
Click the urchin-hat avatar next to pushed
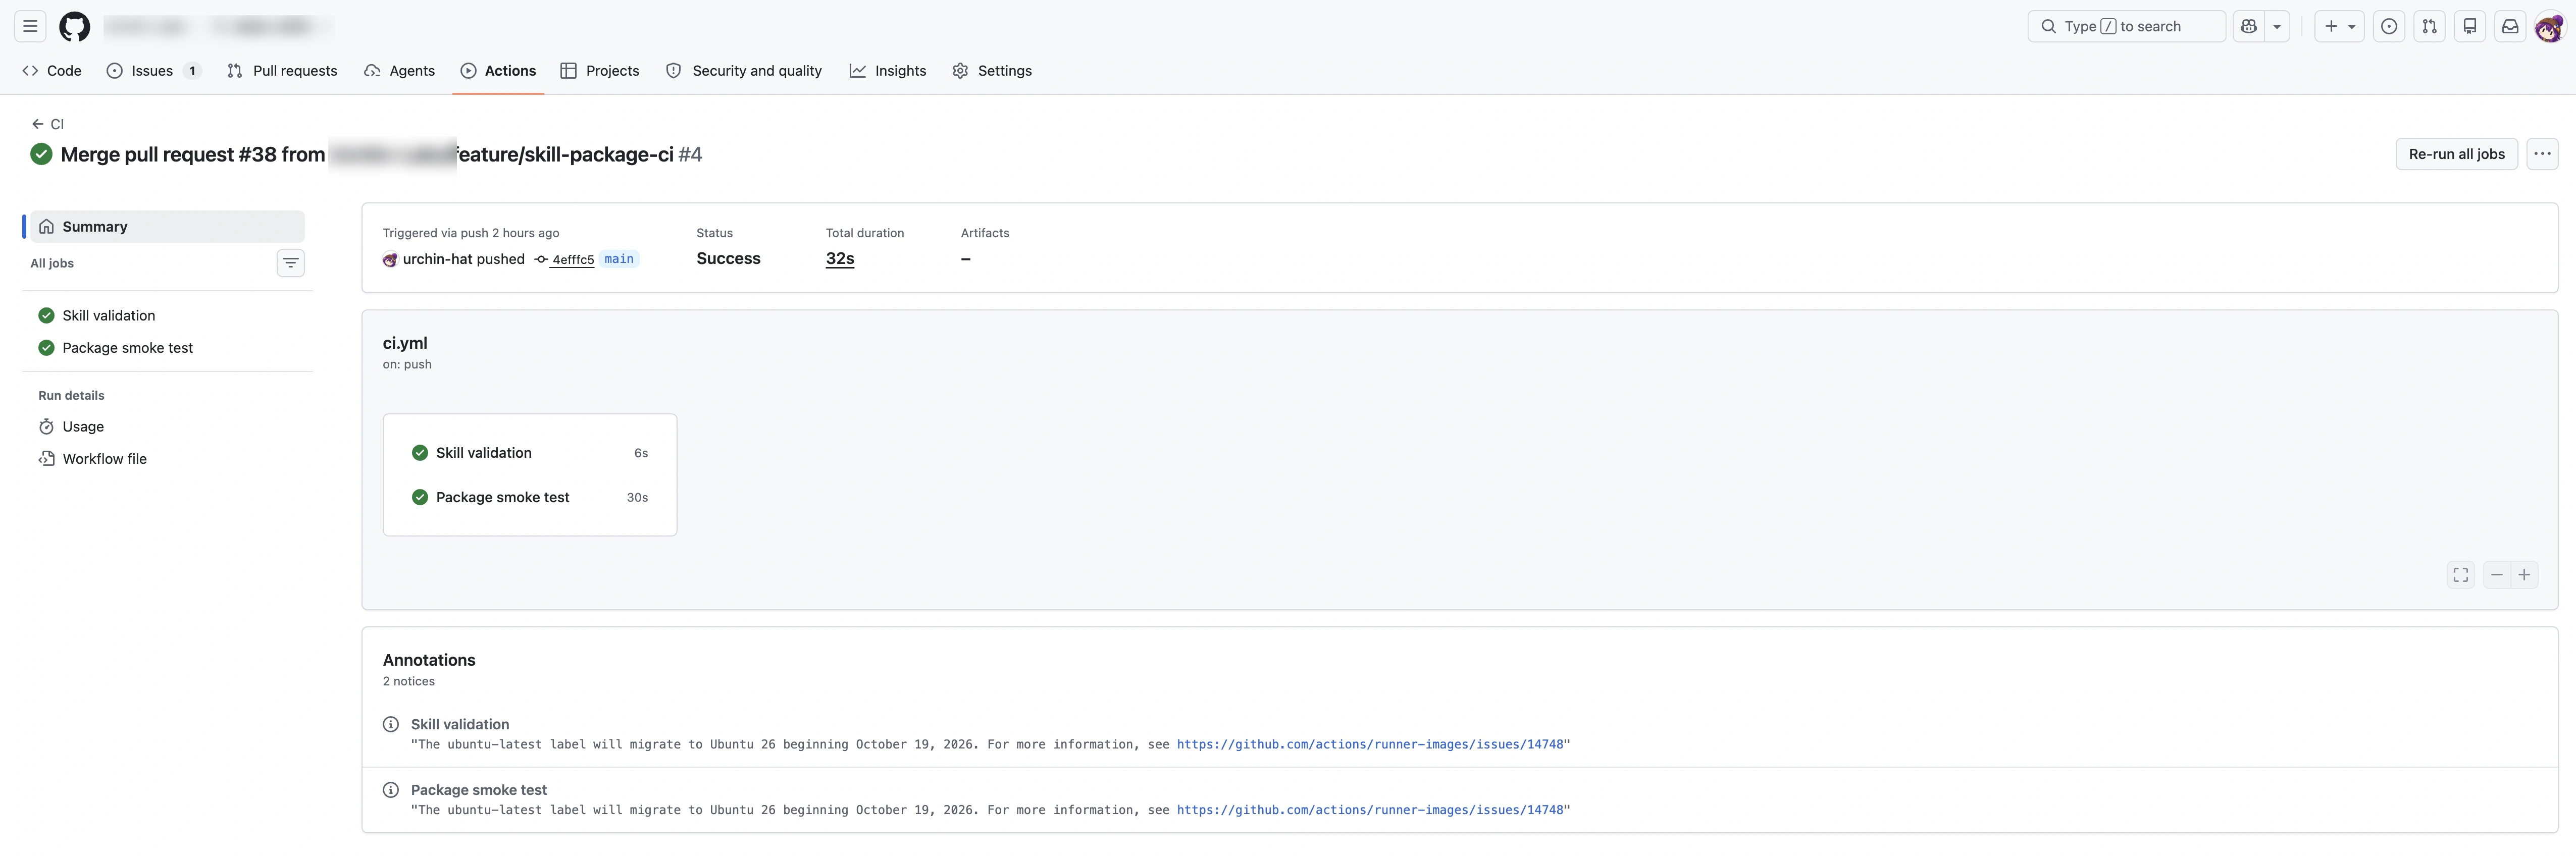coord(390,260)
